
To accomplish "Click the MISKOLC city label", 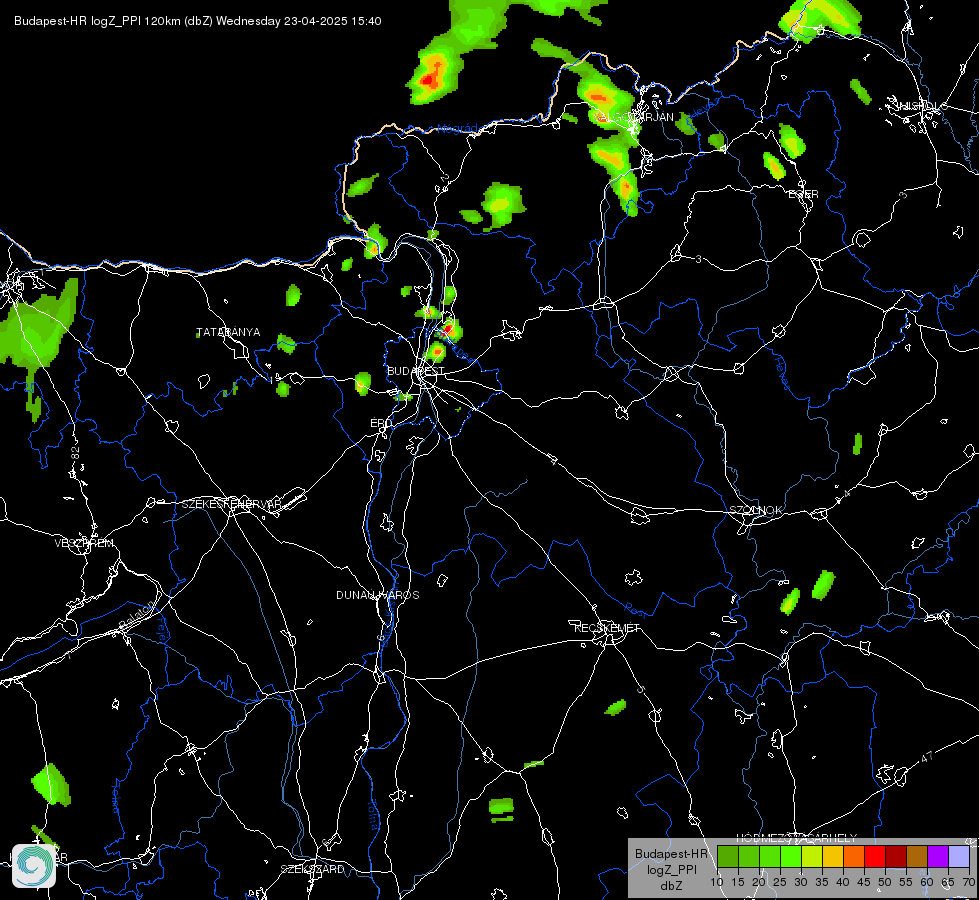I will tap(920, 106).
